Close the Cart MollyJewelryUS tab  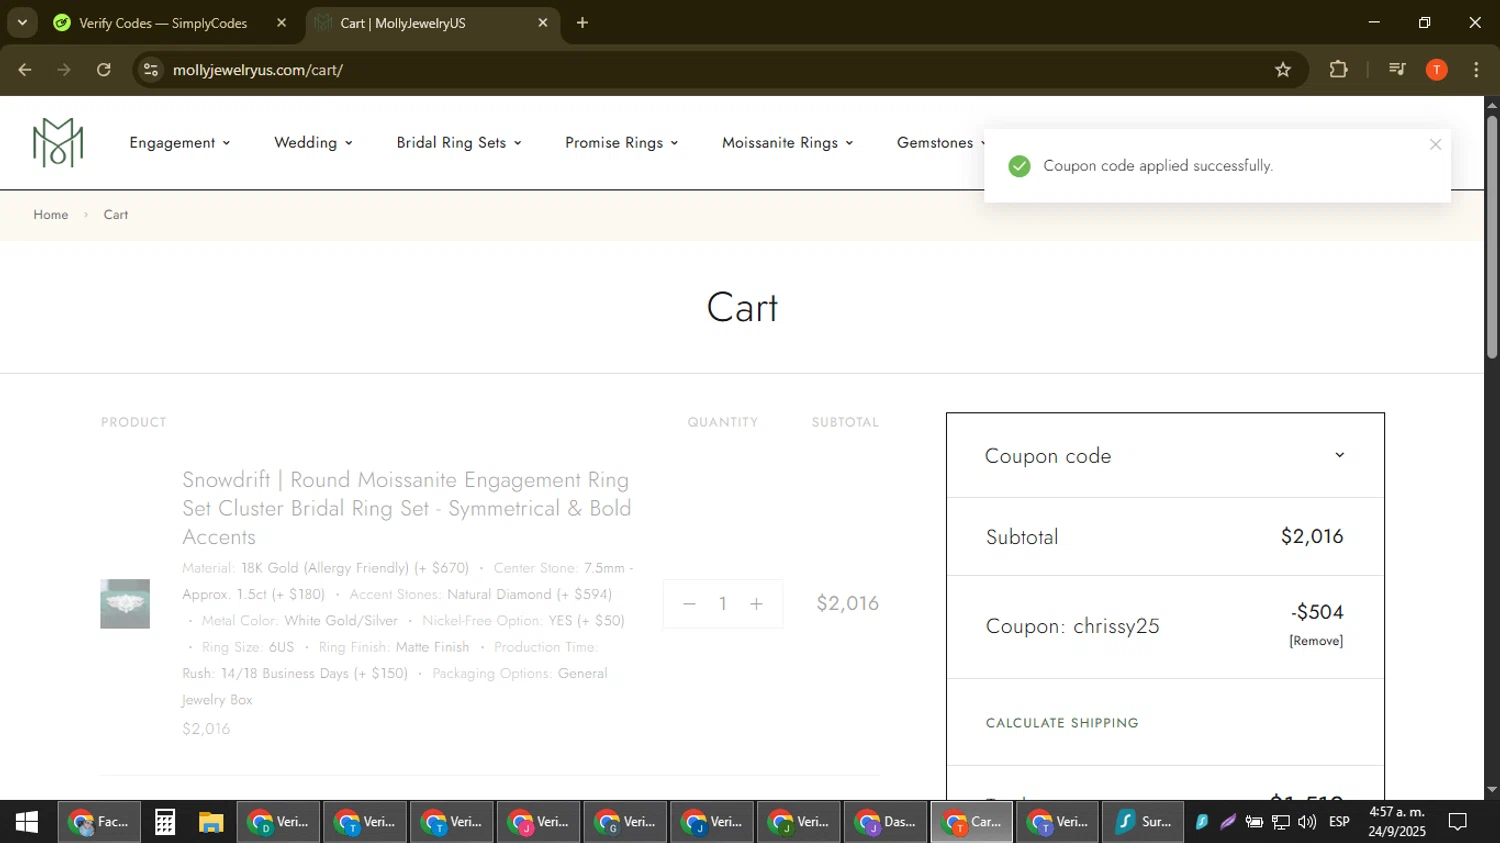[543, 23]
